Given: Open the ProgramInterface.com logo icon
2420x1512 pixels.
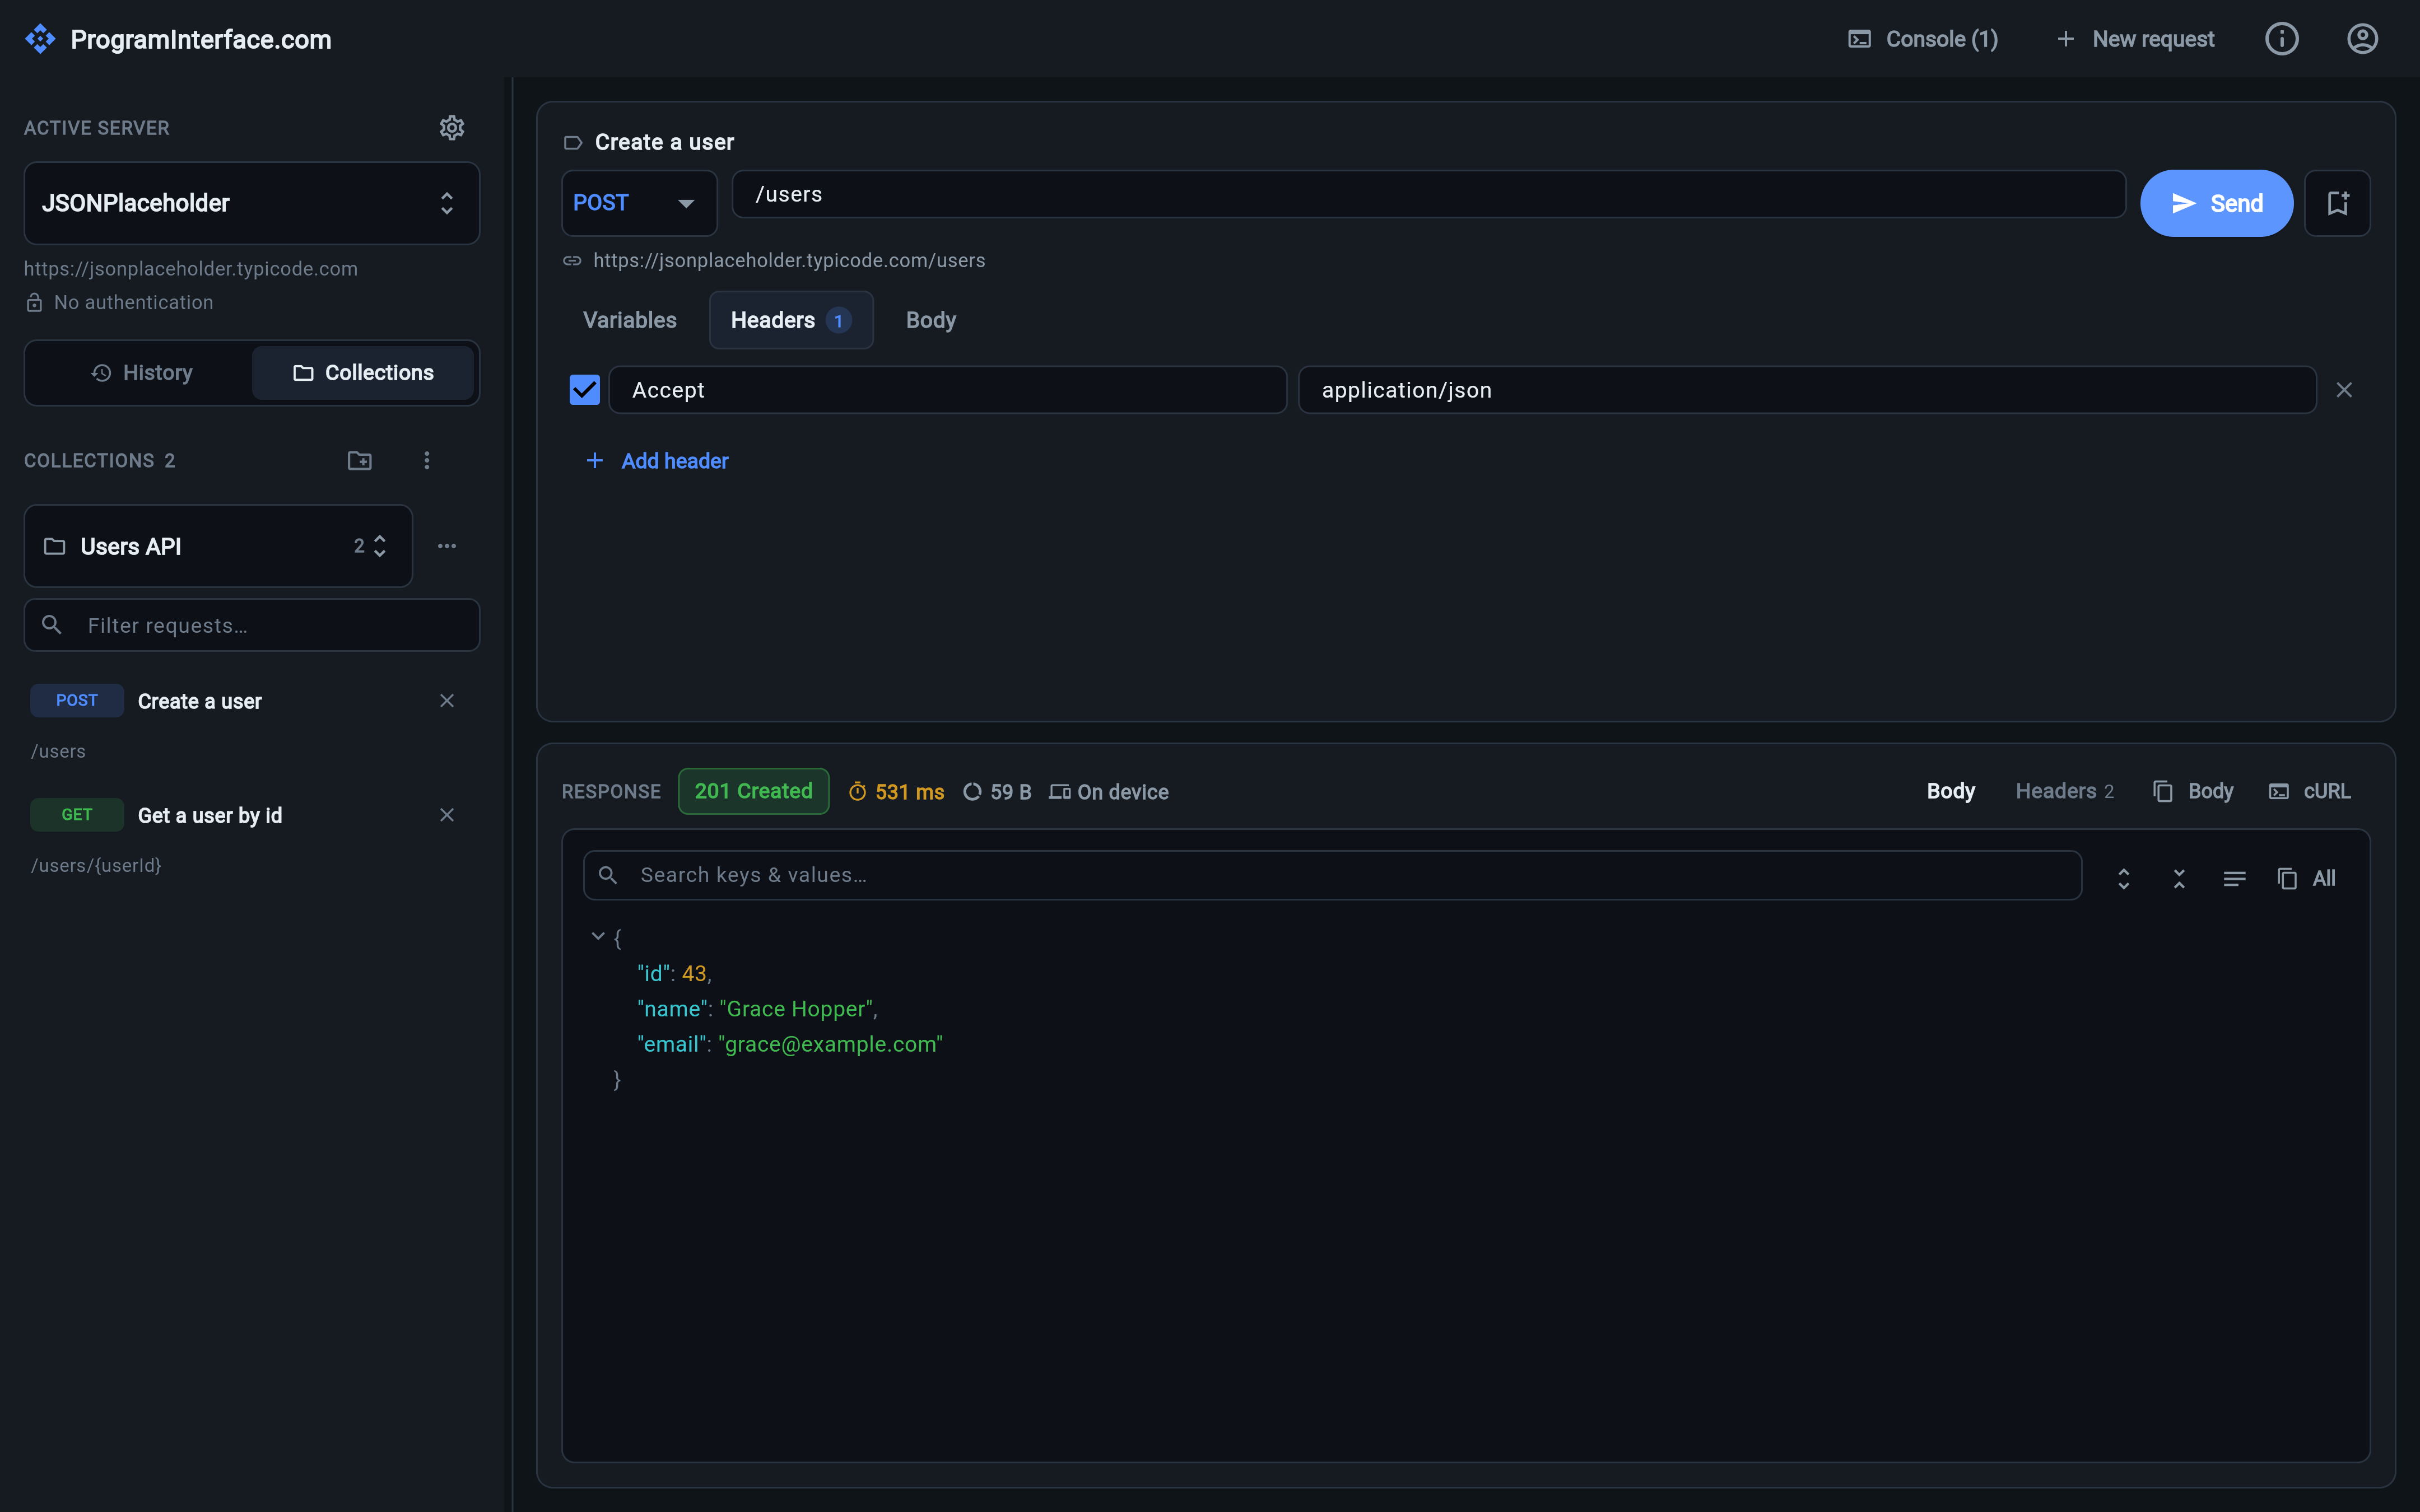Looking at the screenshot, I should (40, 39).
